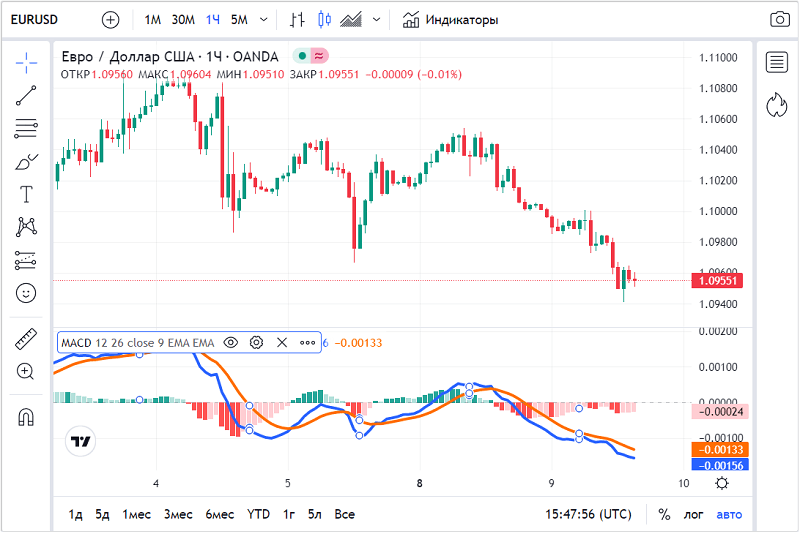Click the closing price value 1.09551 in legend
800x534 pixels.
pyautogui.click(x=339, y=74)
